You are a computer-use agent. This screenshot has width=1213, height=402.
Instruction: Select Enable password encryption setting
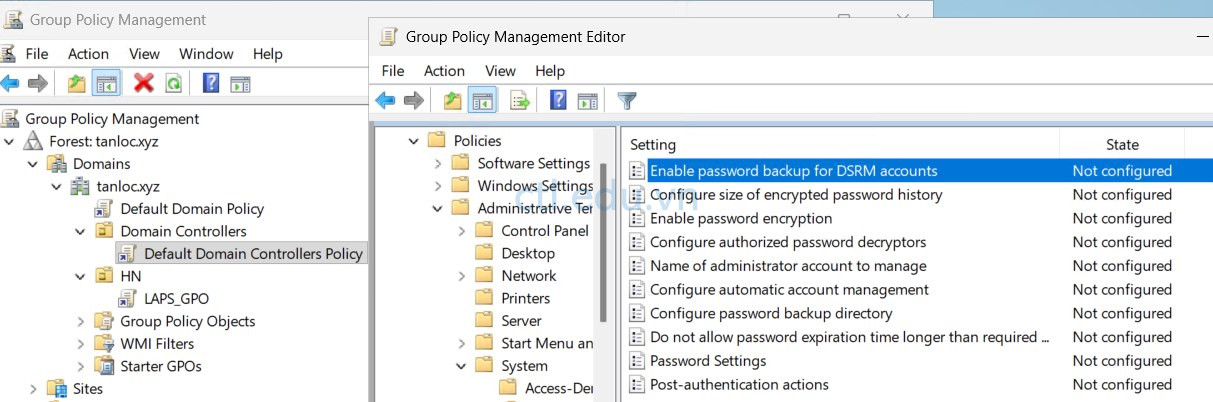741,218
